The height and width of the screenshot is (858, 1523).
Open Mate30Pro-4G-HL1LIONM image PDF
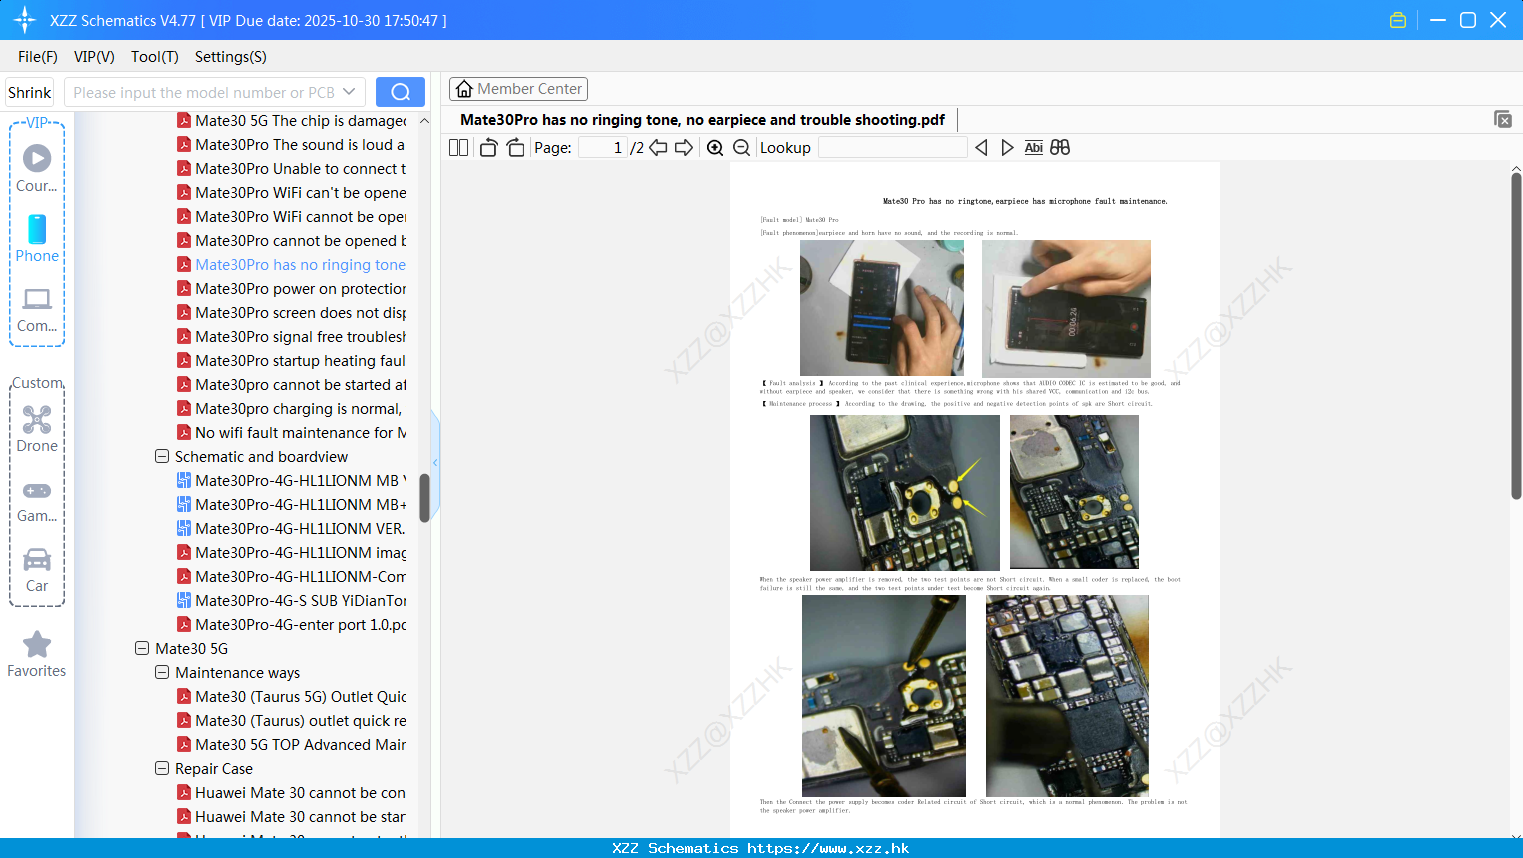tap(292, 552)
